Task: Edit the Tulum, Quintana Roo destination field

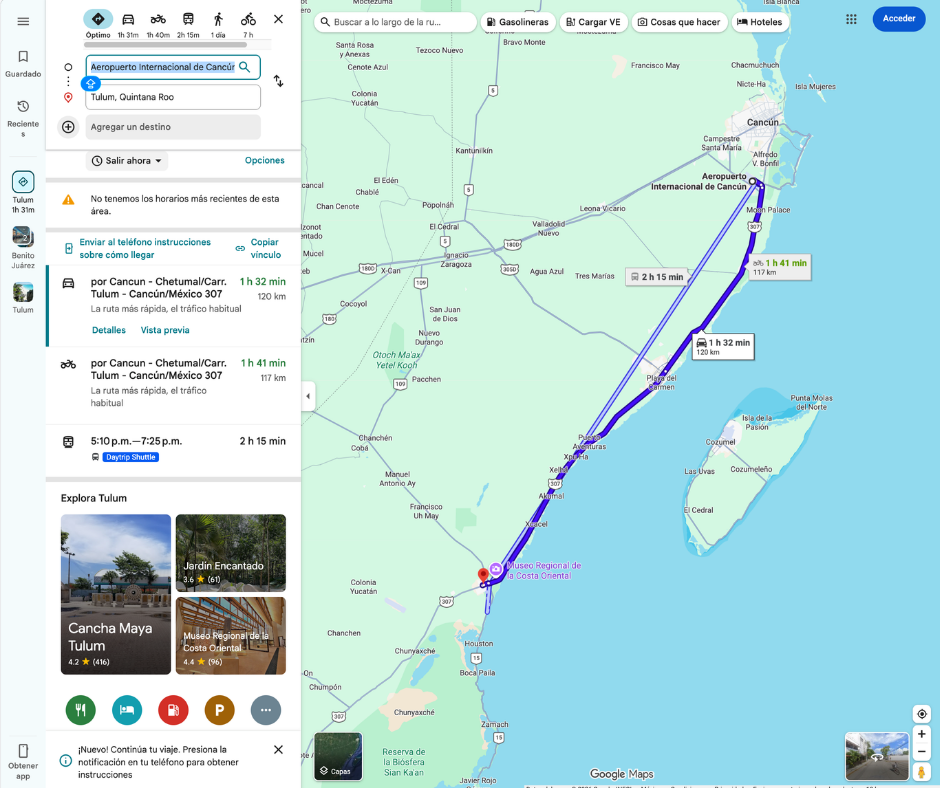Action: pos(173,97)
